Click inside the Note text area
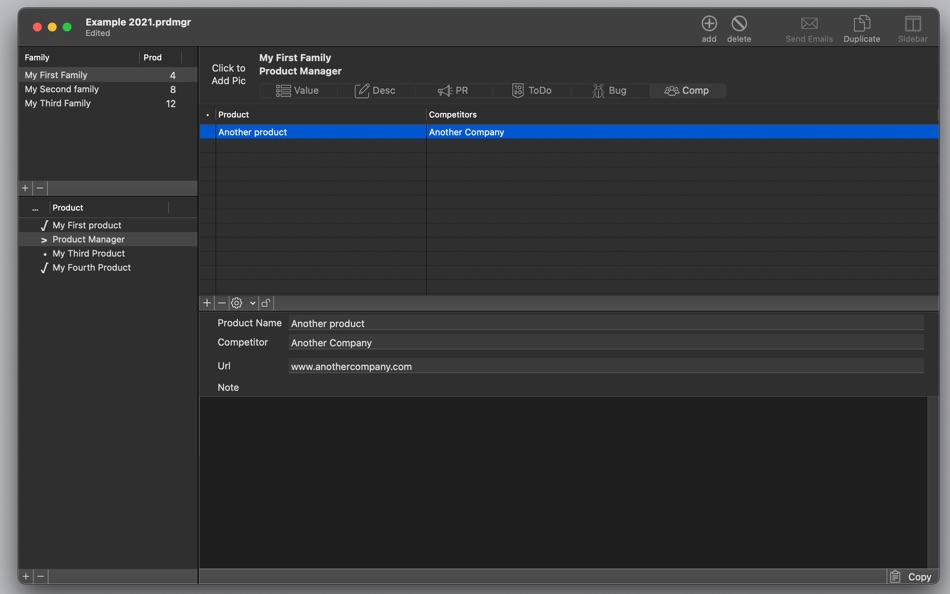 coord(563,482)
